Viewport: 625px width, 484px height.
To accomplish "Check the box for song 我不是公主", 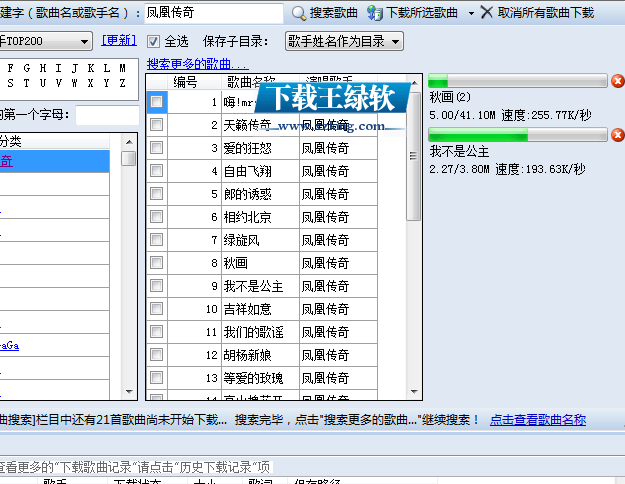I will (157, 286).
